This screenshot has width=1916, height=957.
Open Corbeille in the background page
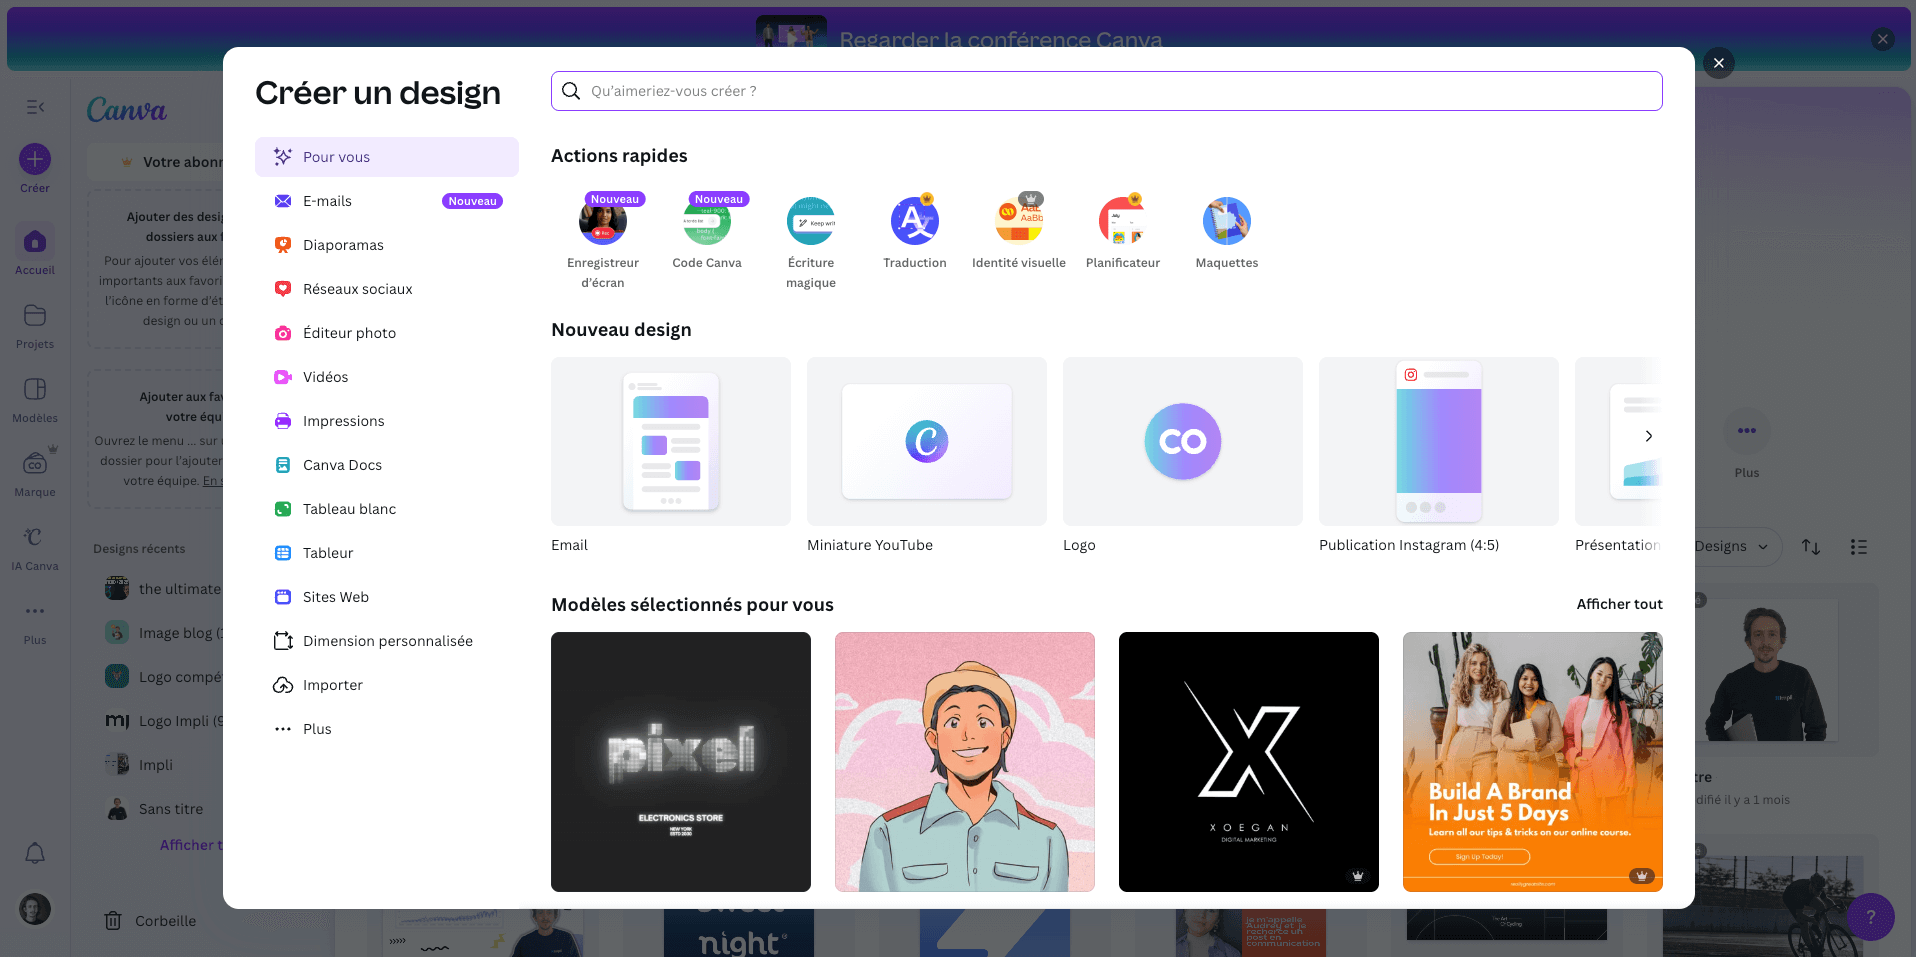(x=151, y=921)
